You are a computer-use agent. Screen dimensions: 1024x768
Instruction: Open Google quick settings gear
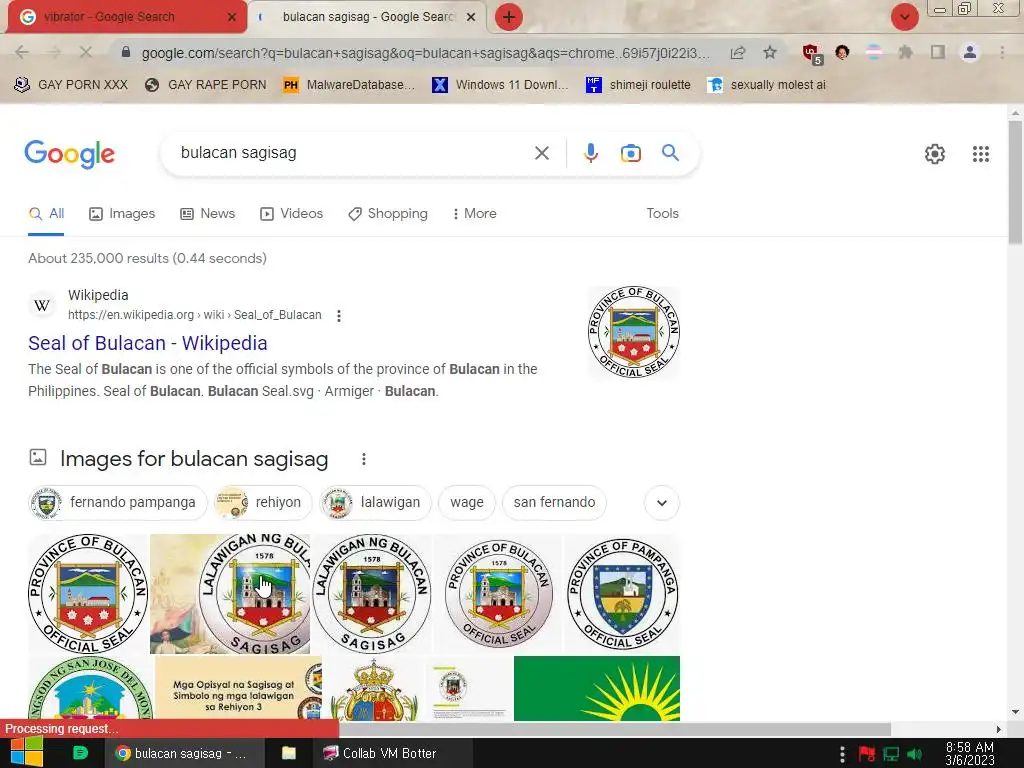(x=935, y=154)
